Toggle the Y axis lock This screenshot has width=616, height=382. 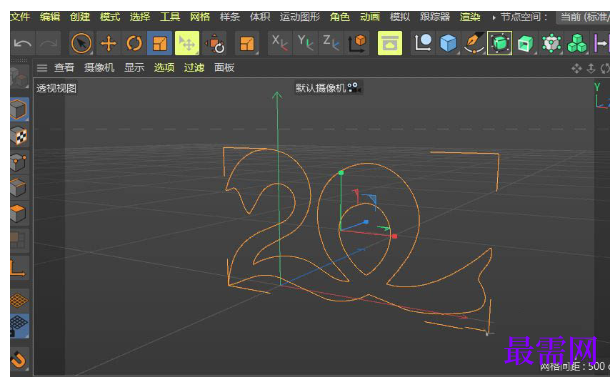tap(305, 43)
